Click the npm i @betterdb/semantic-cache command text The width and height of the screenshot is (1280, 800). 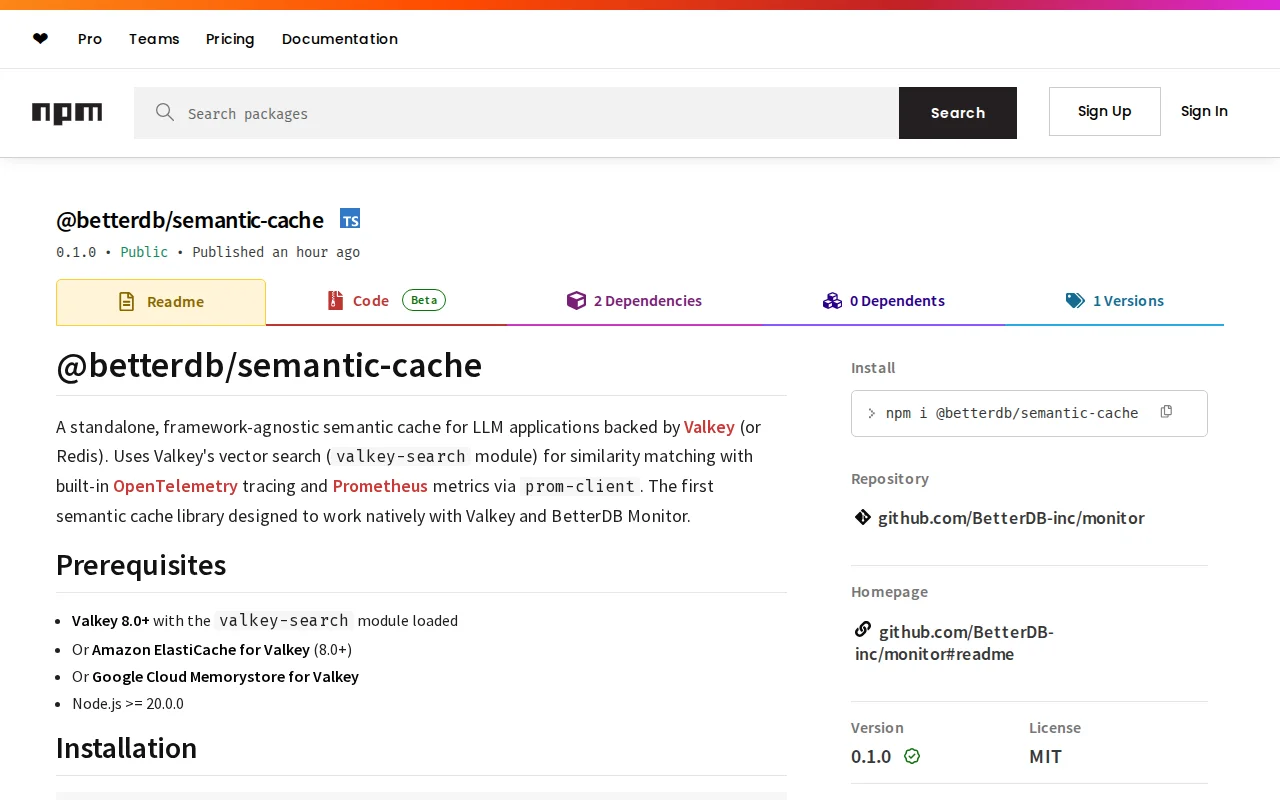tap(1012, 413)
